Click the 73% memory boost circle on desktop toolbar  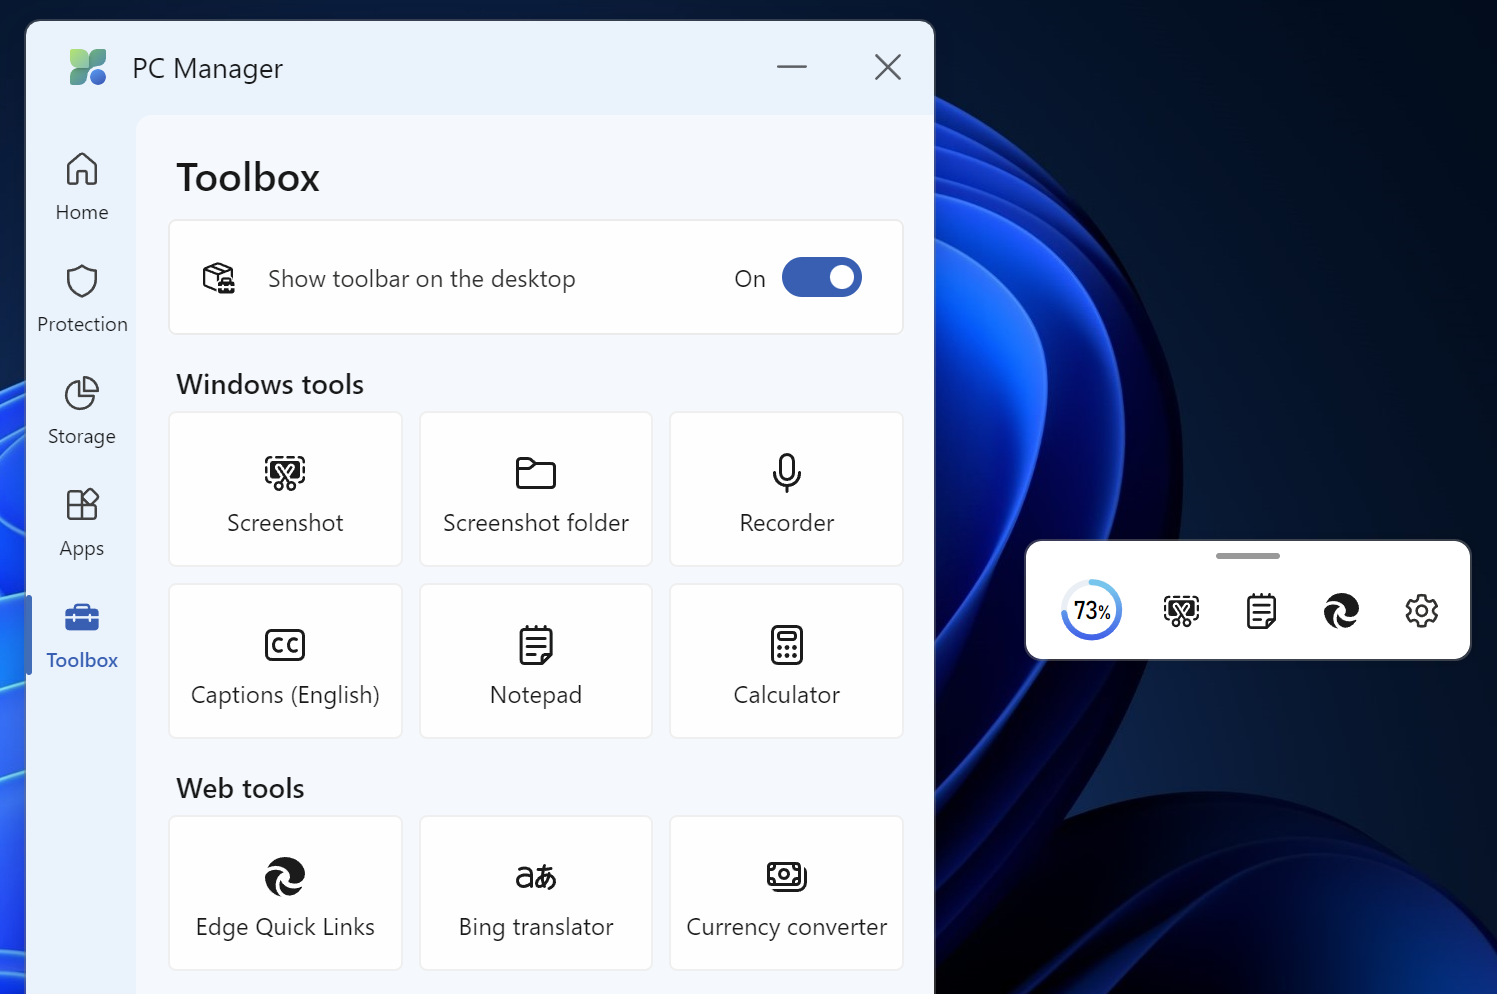tap(1091, 610)
